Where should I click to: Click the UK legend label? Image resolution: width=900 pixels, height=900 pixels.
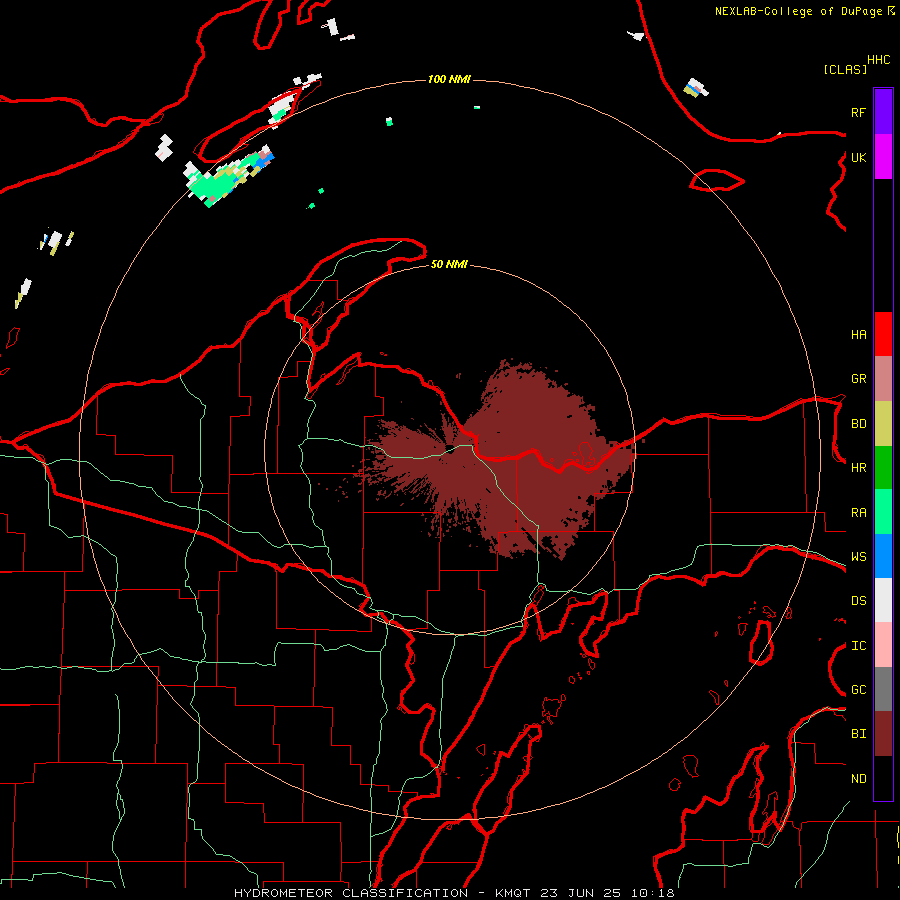click(x=858, y=157)
